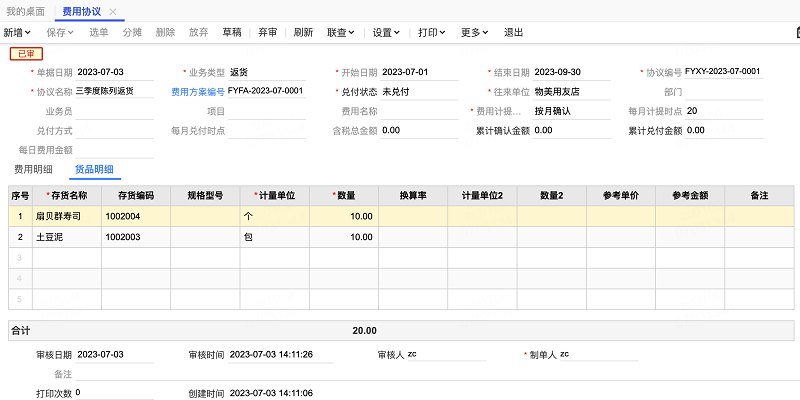The width and height of the screenshot is (800, 400).
Task: Open the 费用方案编号 link
Action: pos(198,91)
